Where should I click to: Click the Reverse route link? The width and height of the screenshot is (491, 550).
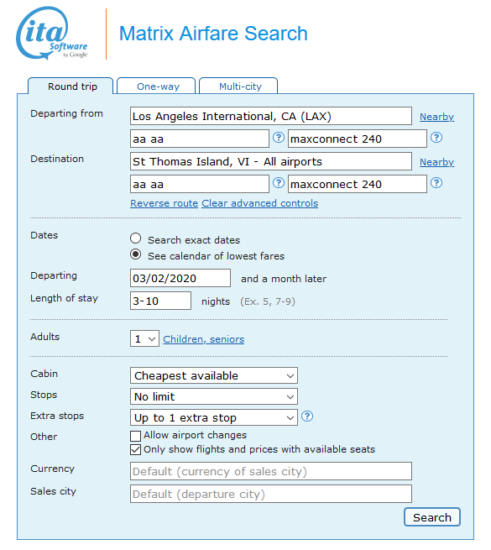pyautogui.click(x=164, y=203)
